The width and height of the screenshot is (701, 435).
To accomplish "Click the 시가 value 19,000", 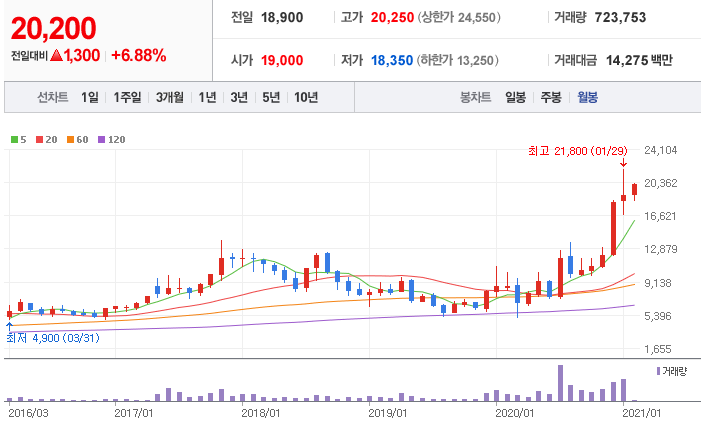I will 282,60.
